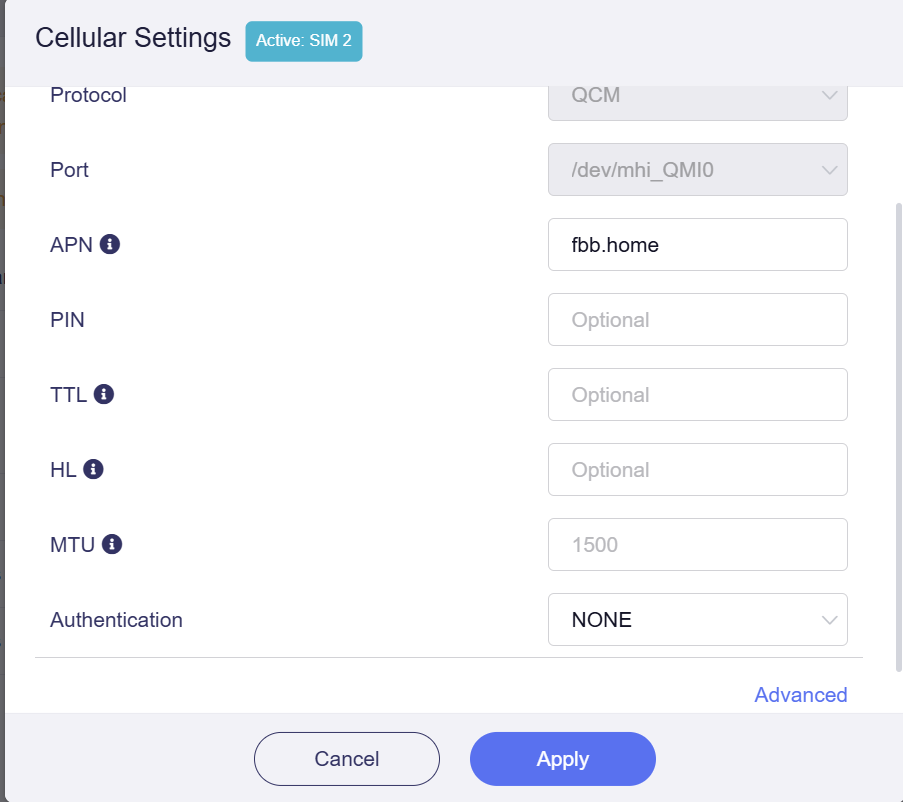Click the PIN label text
The height and width of the screenshot is (802, 903).
(67, 320)
